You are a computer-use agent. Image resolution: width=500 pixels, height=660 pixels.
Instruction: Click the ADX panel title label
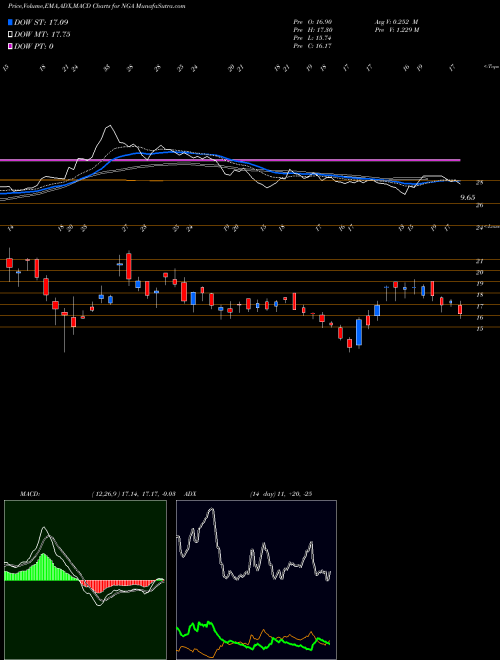click(191, 494)
